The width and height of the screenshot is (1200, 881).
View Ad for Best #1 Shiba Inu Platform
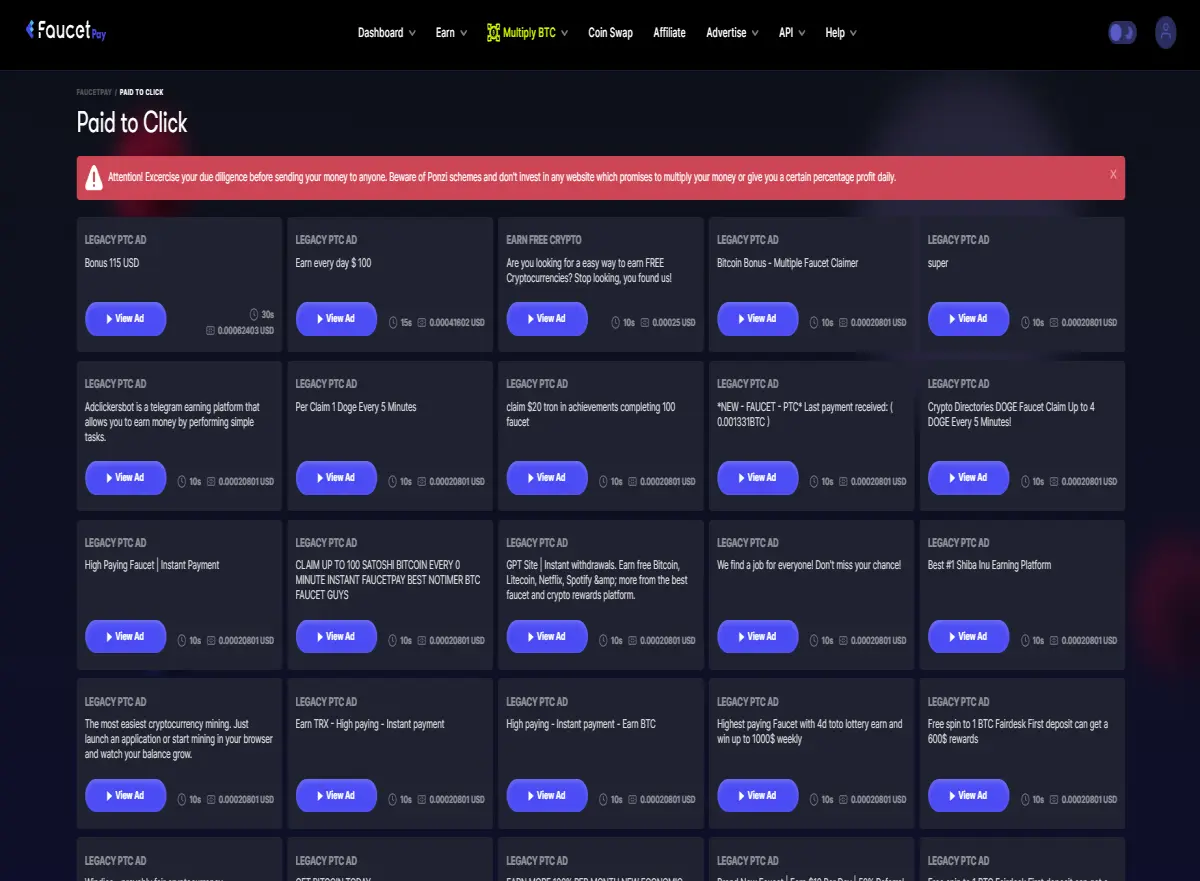(968, 637)
